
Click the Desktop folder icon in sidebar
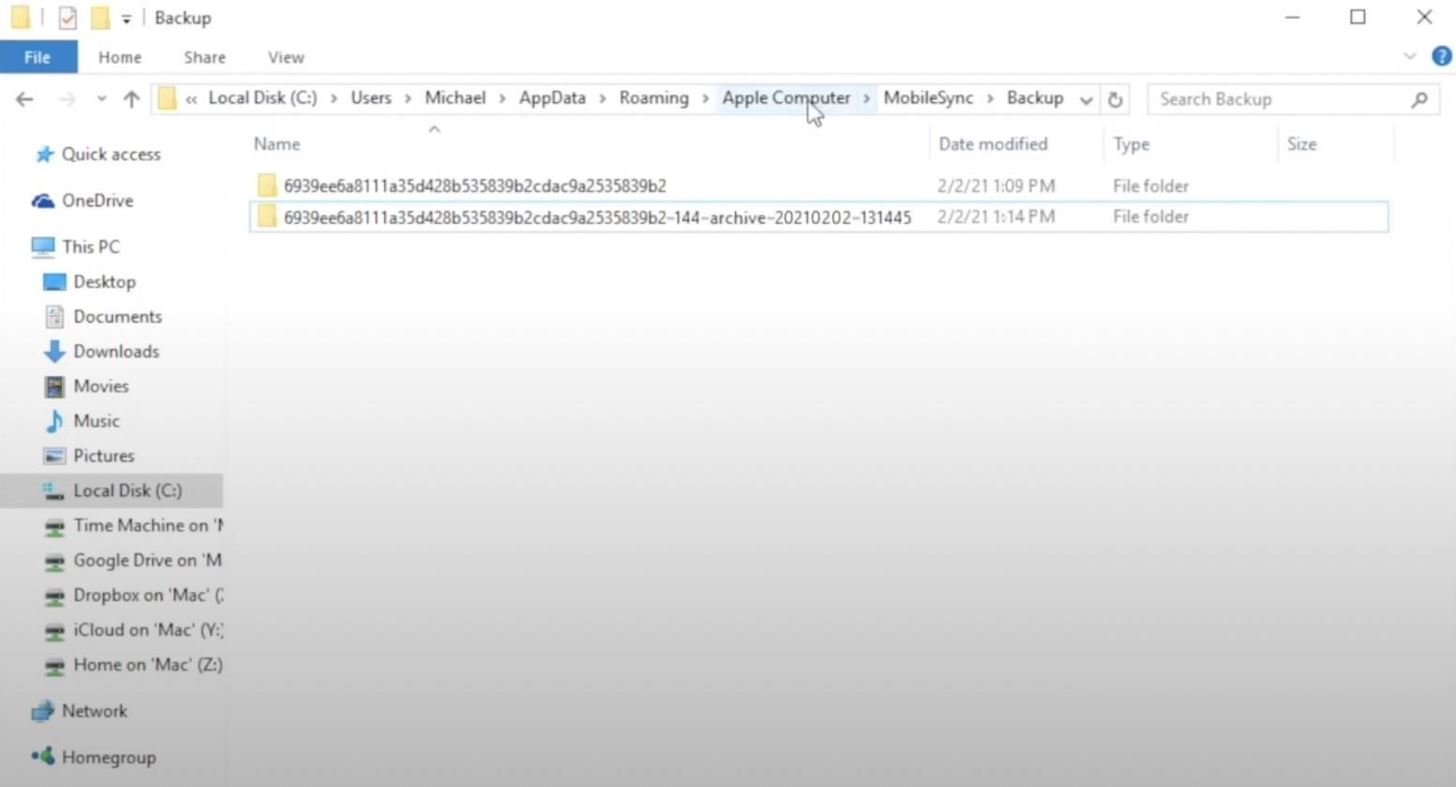pyautogui.click(x=55, y=282)
